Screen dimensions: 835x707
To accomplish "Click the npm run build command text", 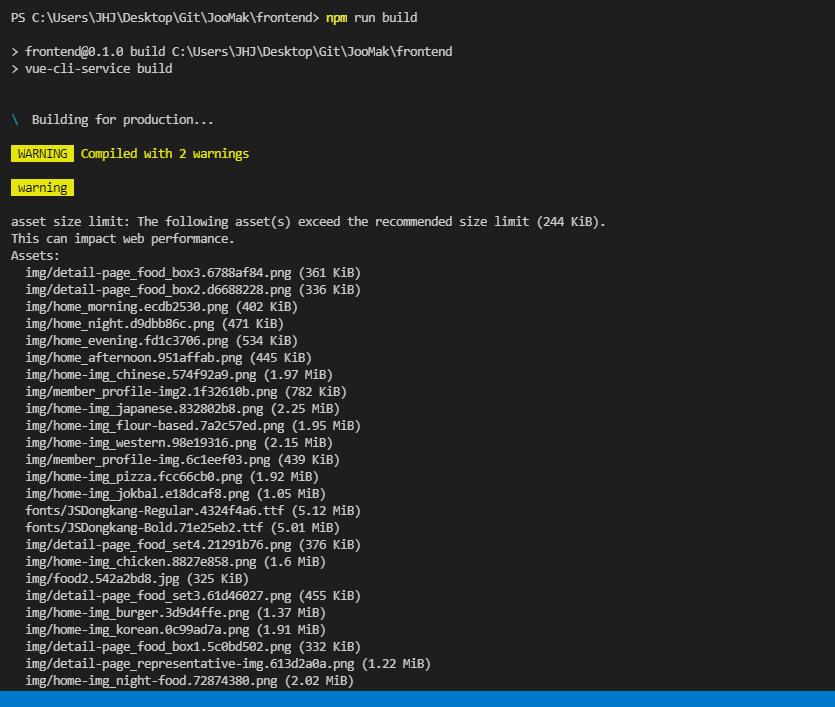I will point(372,18).
